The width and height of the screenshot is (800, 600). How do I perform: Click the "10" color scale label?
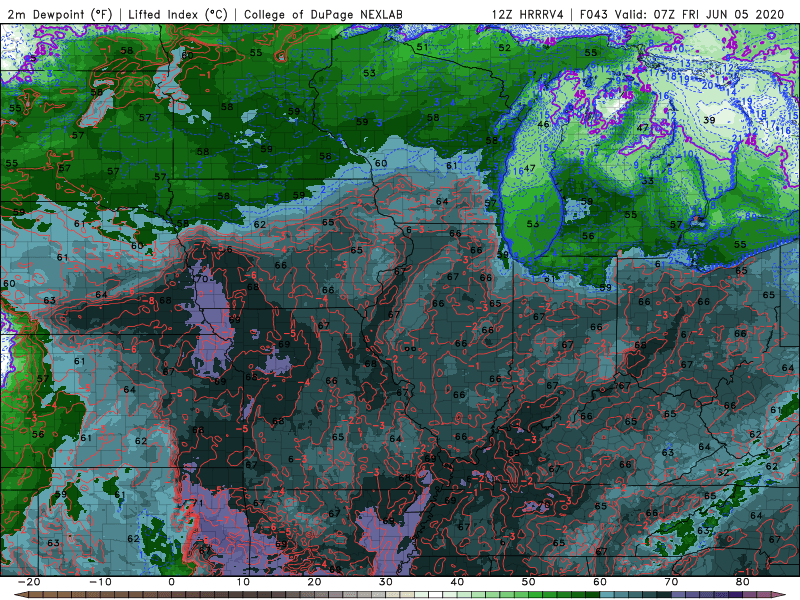coord(243,582)
